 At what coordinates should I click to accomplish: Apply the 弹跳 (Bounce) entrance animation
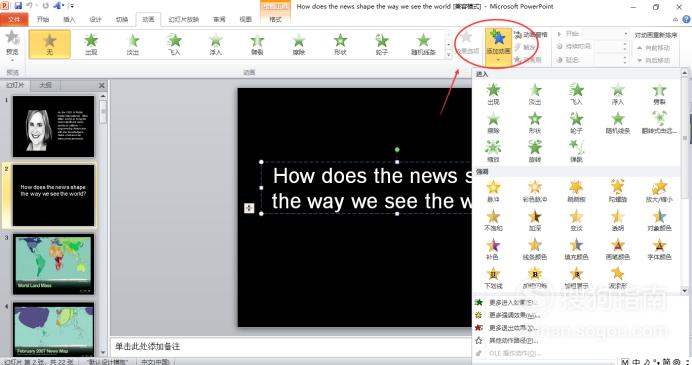[576, 151]
